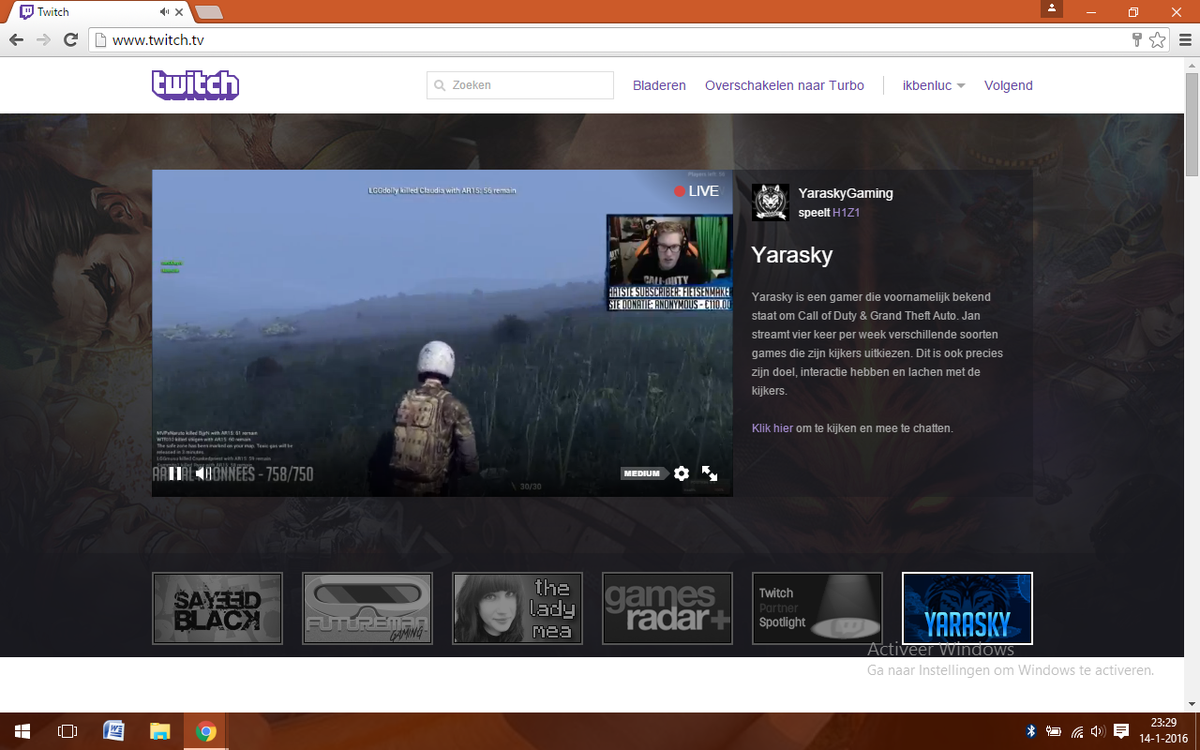Toggle fullscreen mode in the video player

709,474
